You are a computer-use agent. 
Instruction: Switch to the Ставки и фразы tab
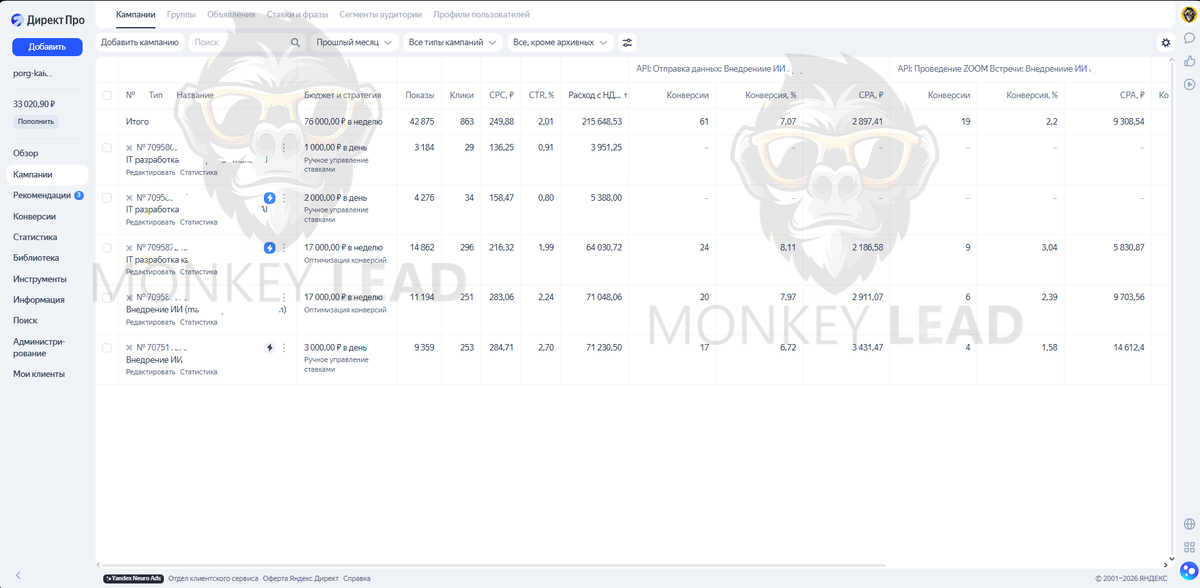point(297,15)
